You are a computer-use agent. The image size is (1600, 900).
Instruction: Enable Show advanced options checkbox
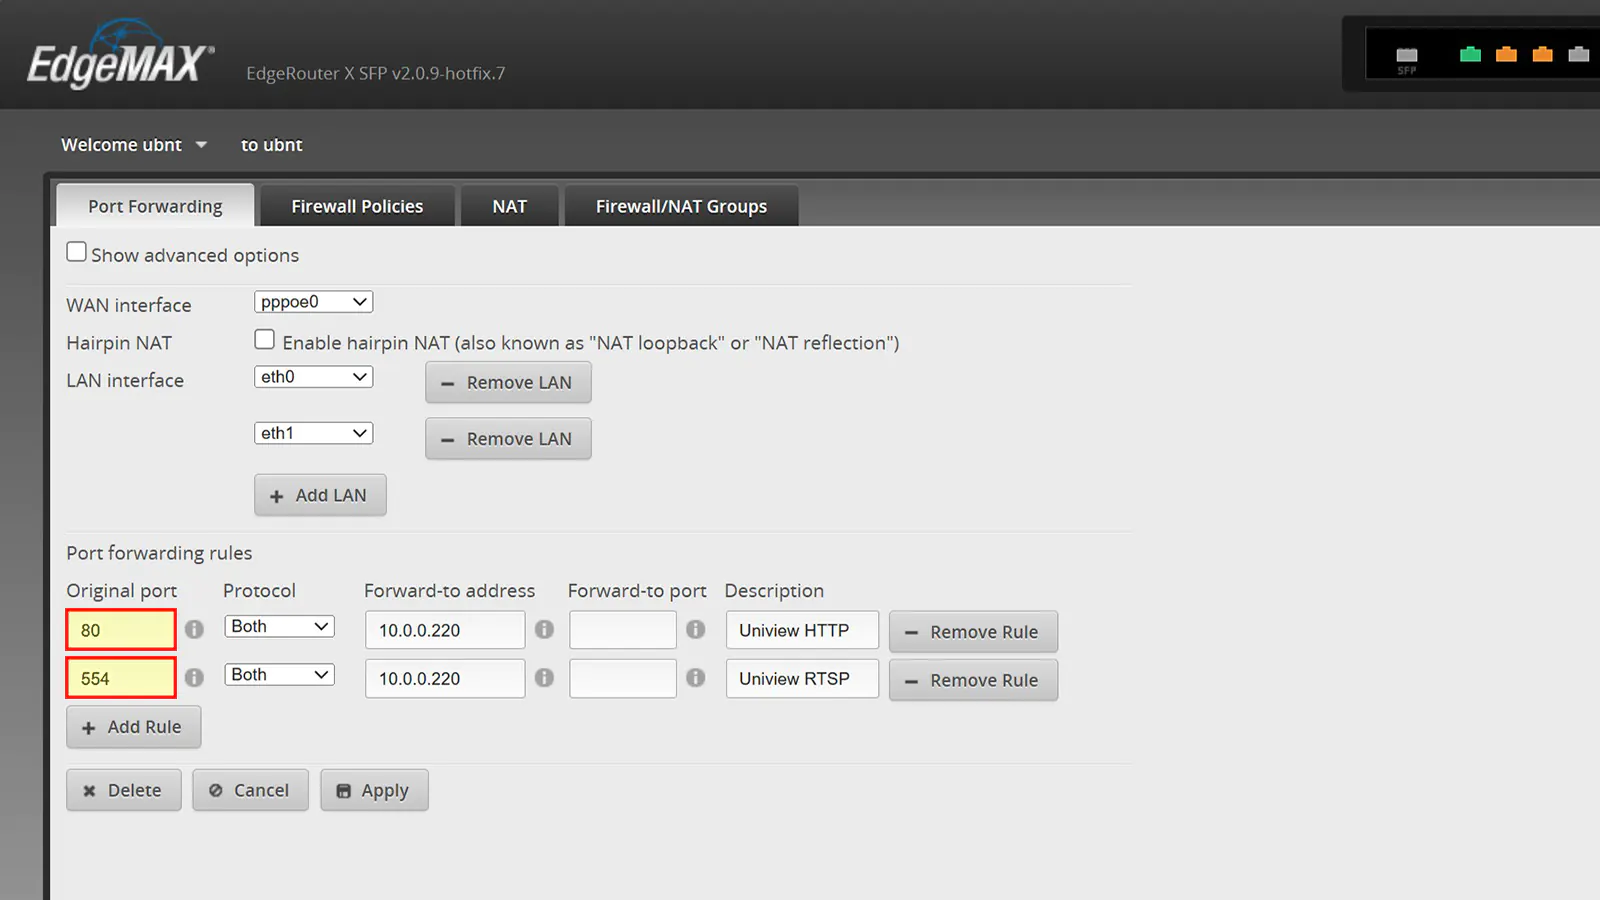[x=76, y=252]
